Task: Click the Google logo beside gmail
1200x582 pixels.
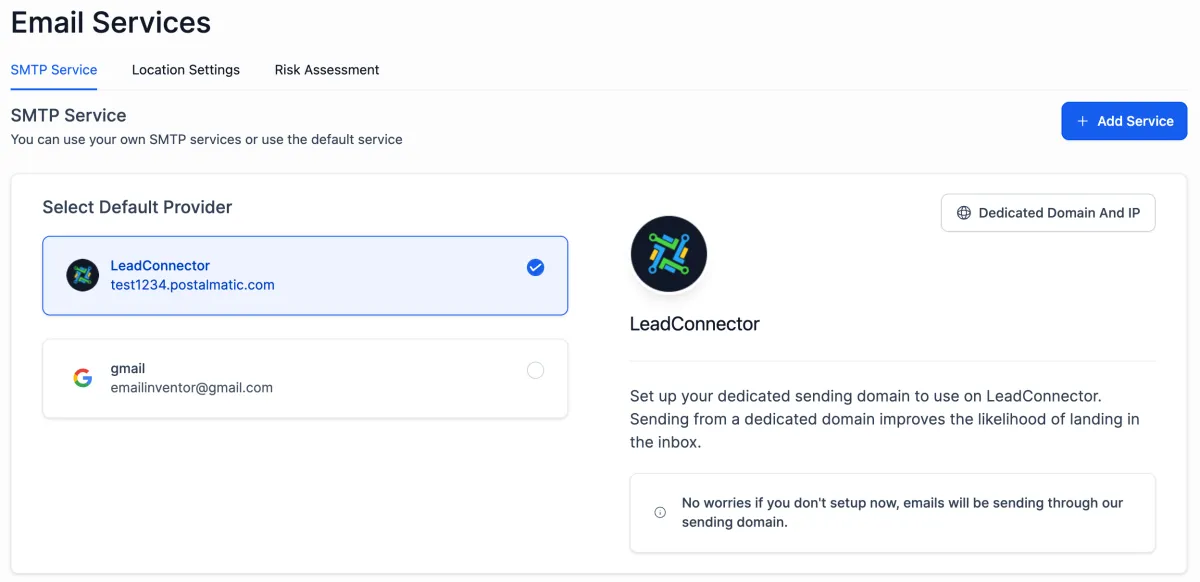Action: [x=82, y=378]
